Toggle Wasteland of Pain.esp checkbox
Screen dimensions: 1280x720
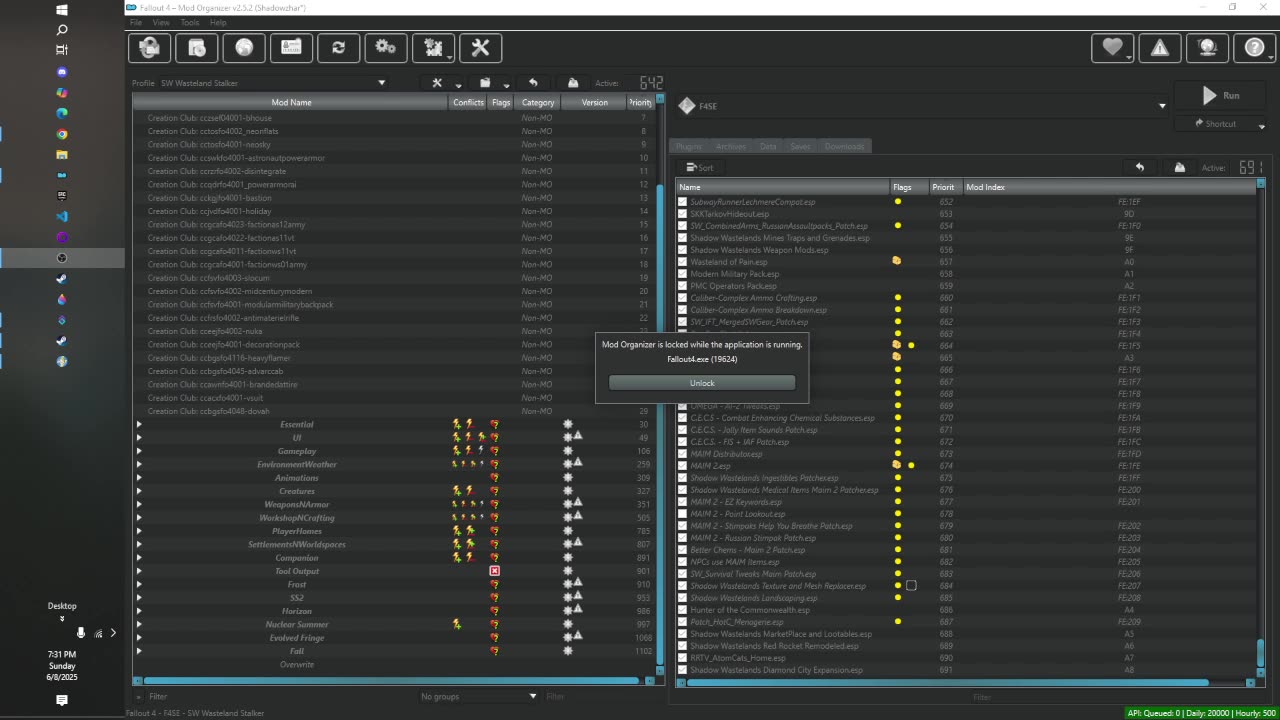(x=683, y=262)
